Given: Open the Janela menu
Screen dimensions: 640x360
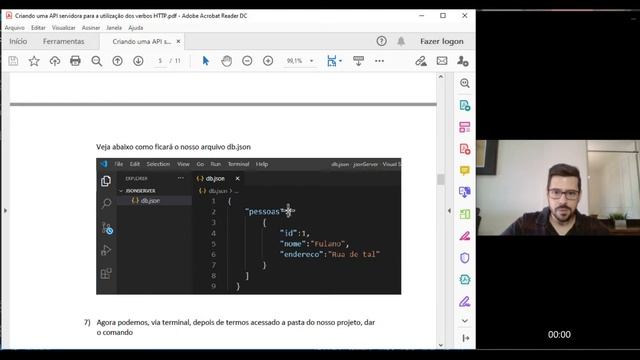Looking at the screenshot, I should tap(114, 28).
